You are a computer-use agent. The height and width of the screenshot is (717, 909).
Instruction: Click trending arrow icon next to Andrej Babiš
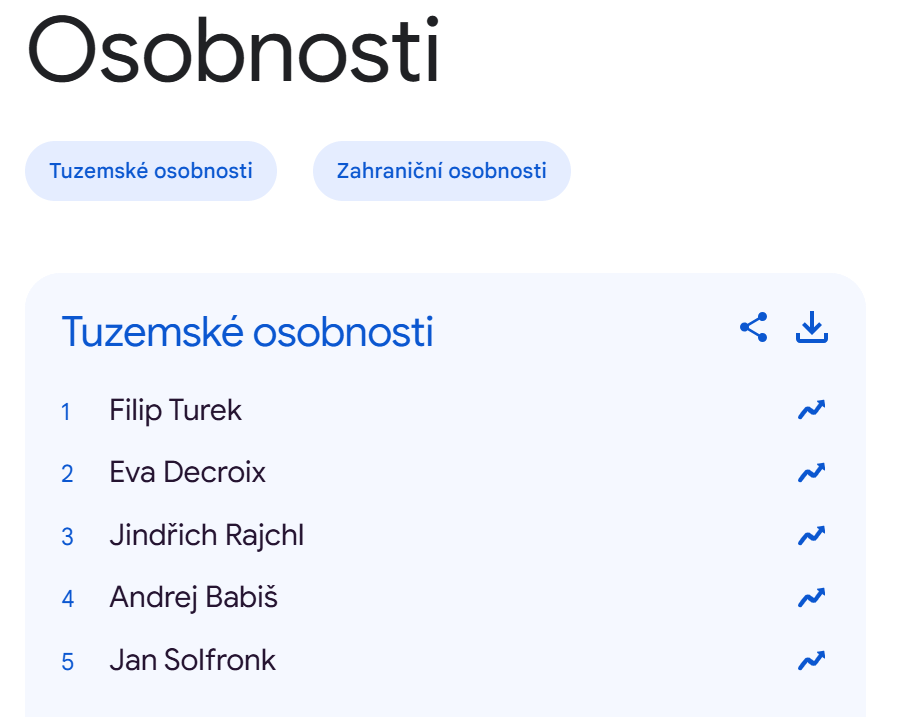811,598
